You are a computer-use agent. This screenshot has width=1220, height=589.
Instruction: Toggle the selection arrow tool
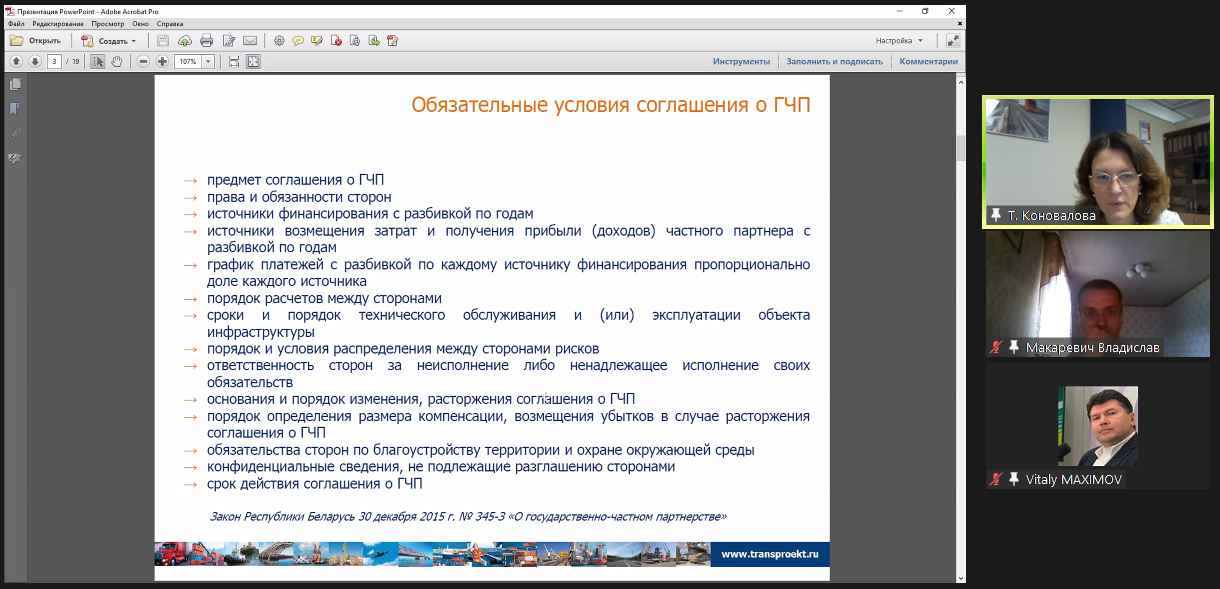[x=98, y=62]
